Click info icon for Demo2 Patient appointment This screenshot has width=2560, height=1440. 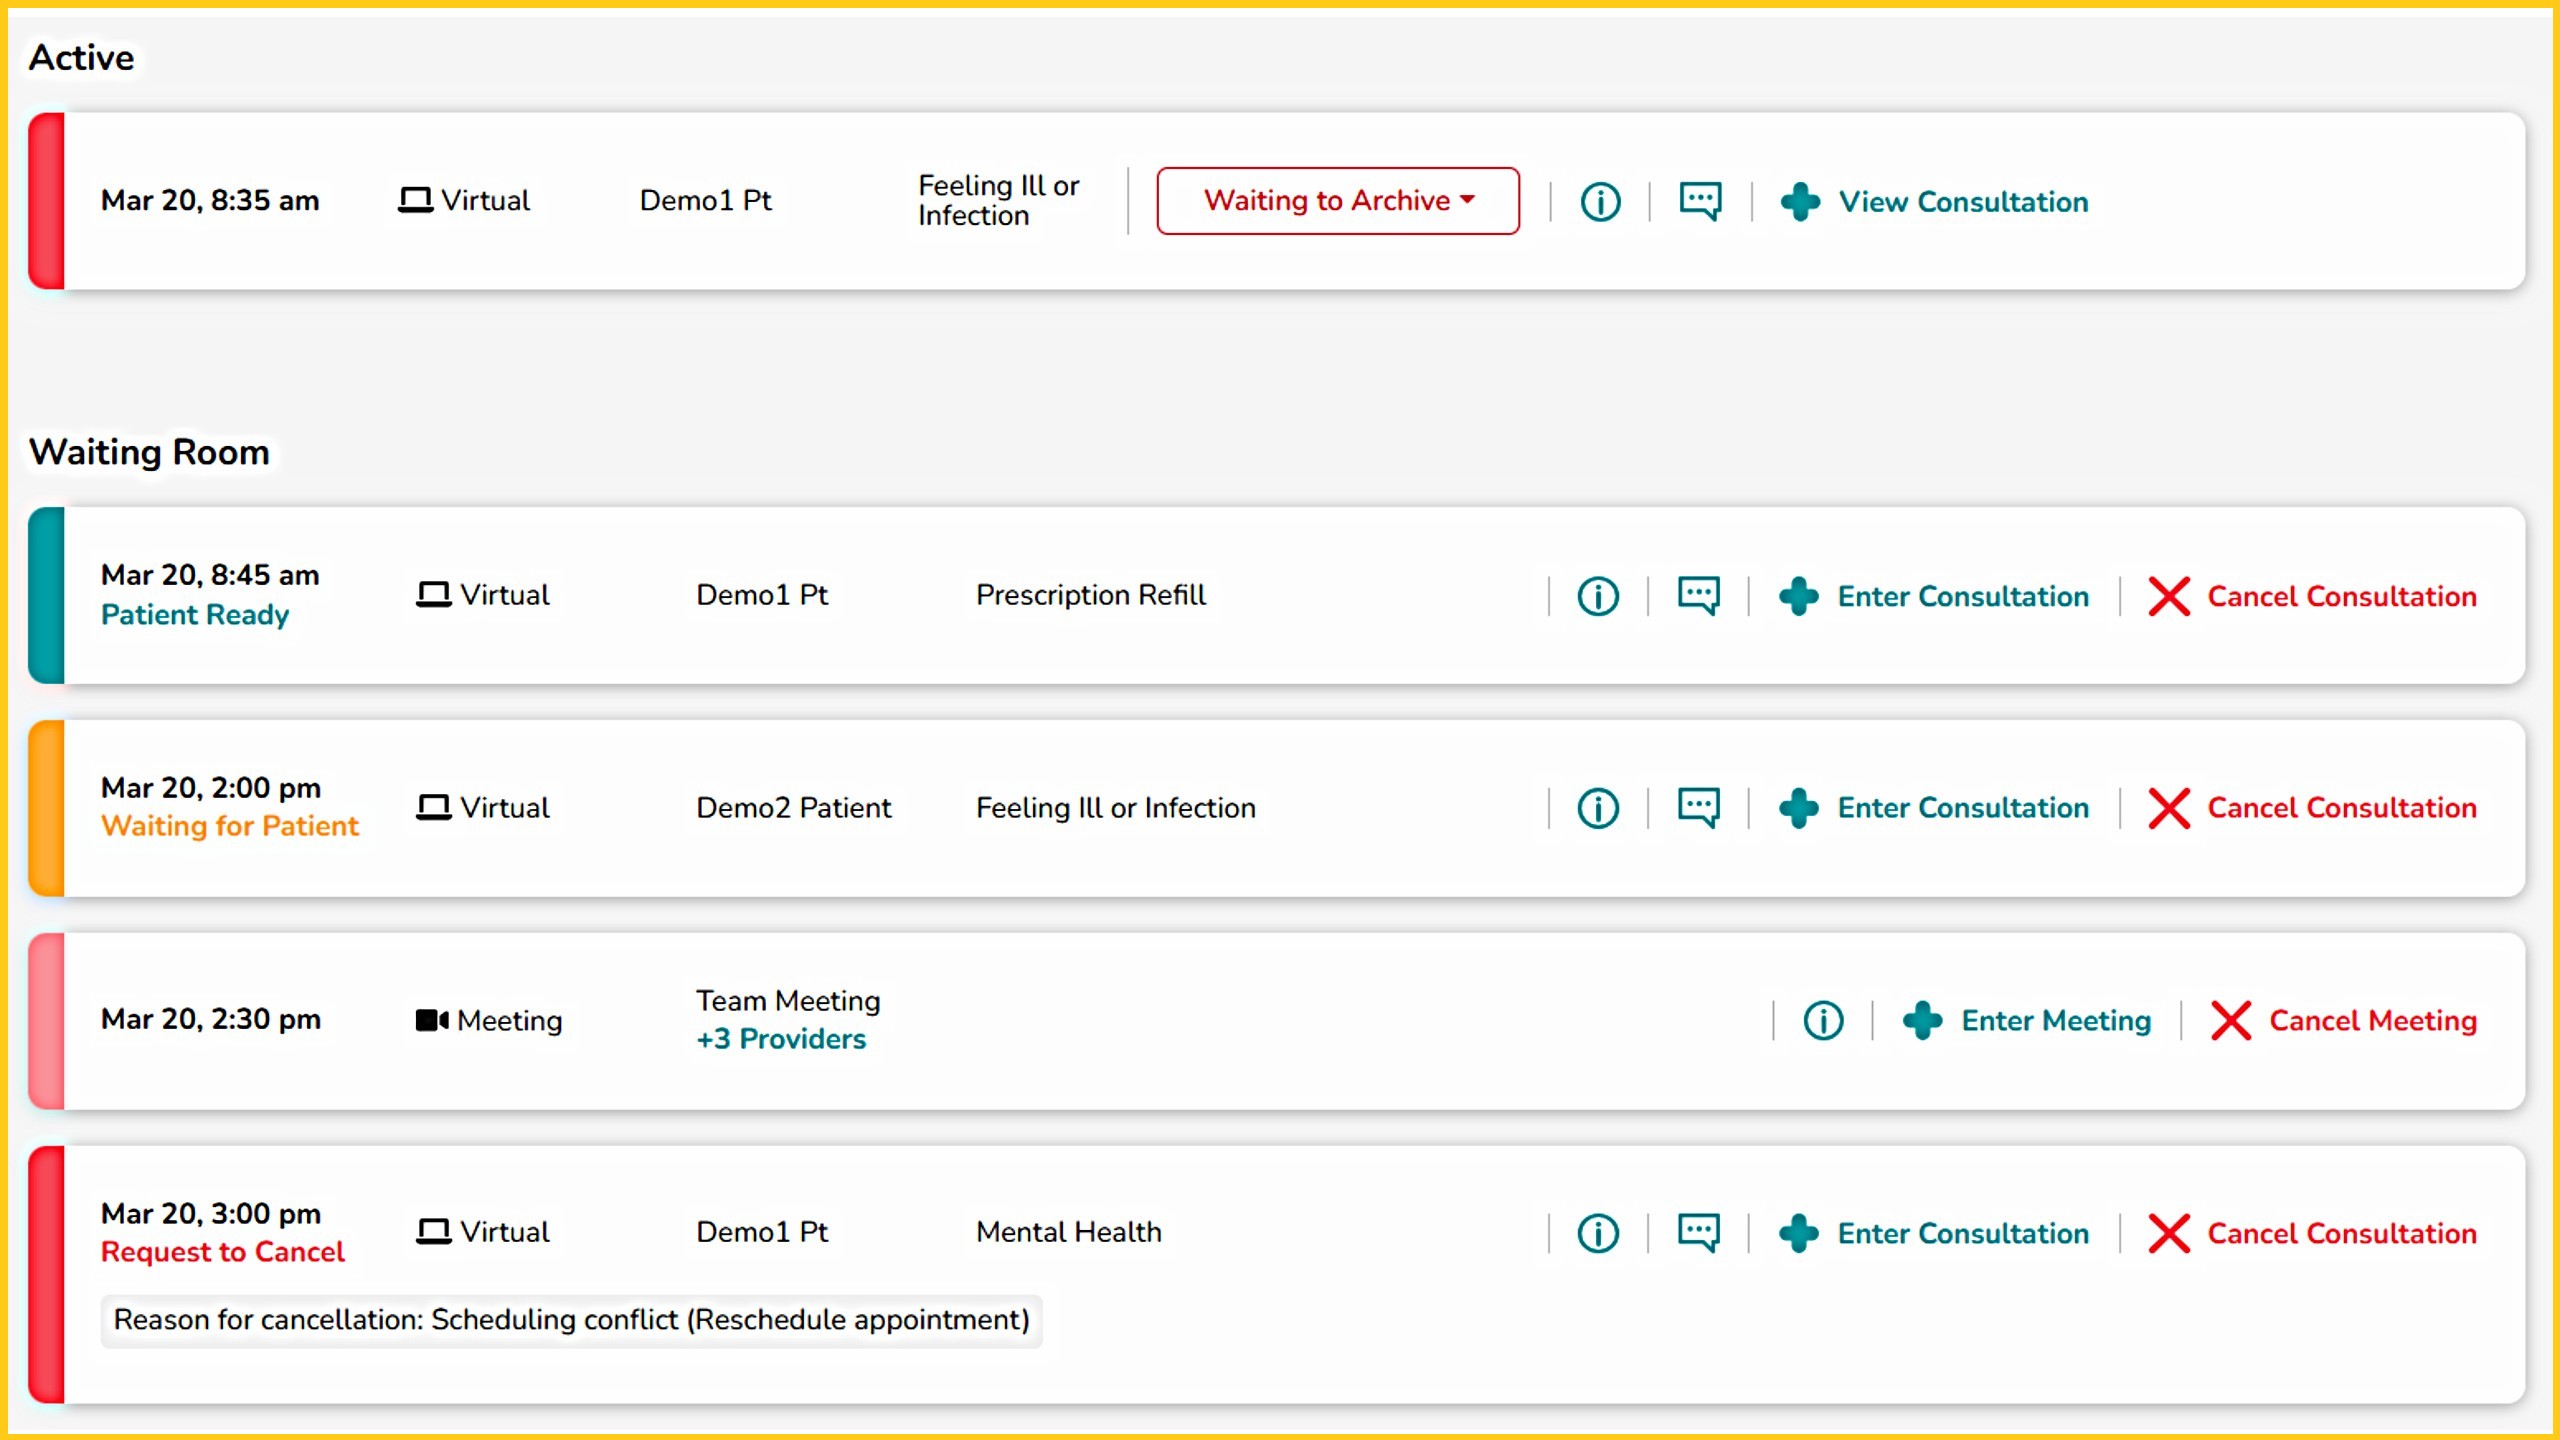click(x=1598, y=808)
